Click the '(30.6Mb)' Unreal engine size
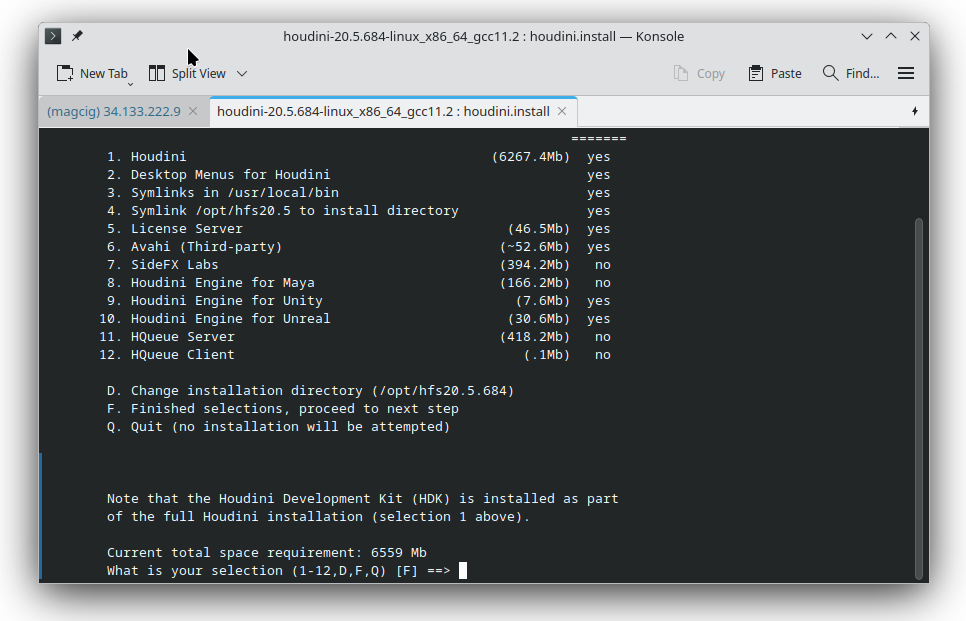 click(x=539, y=319)
